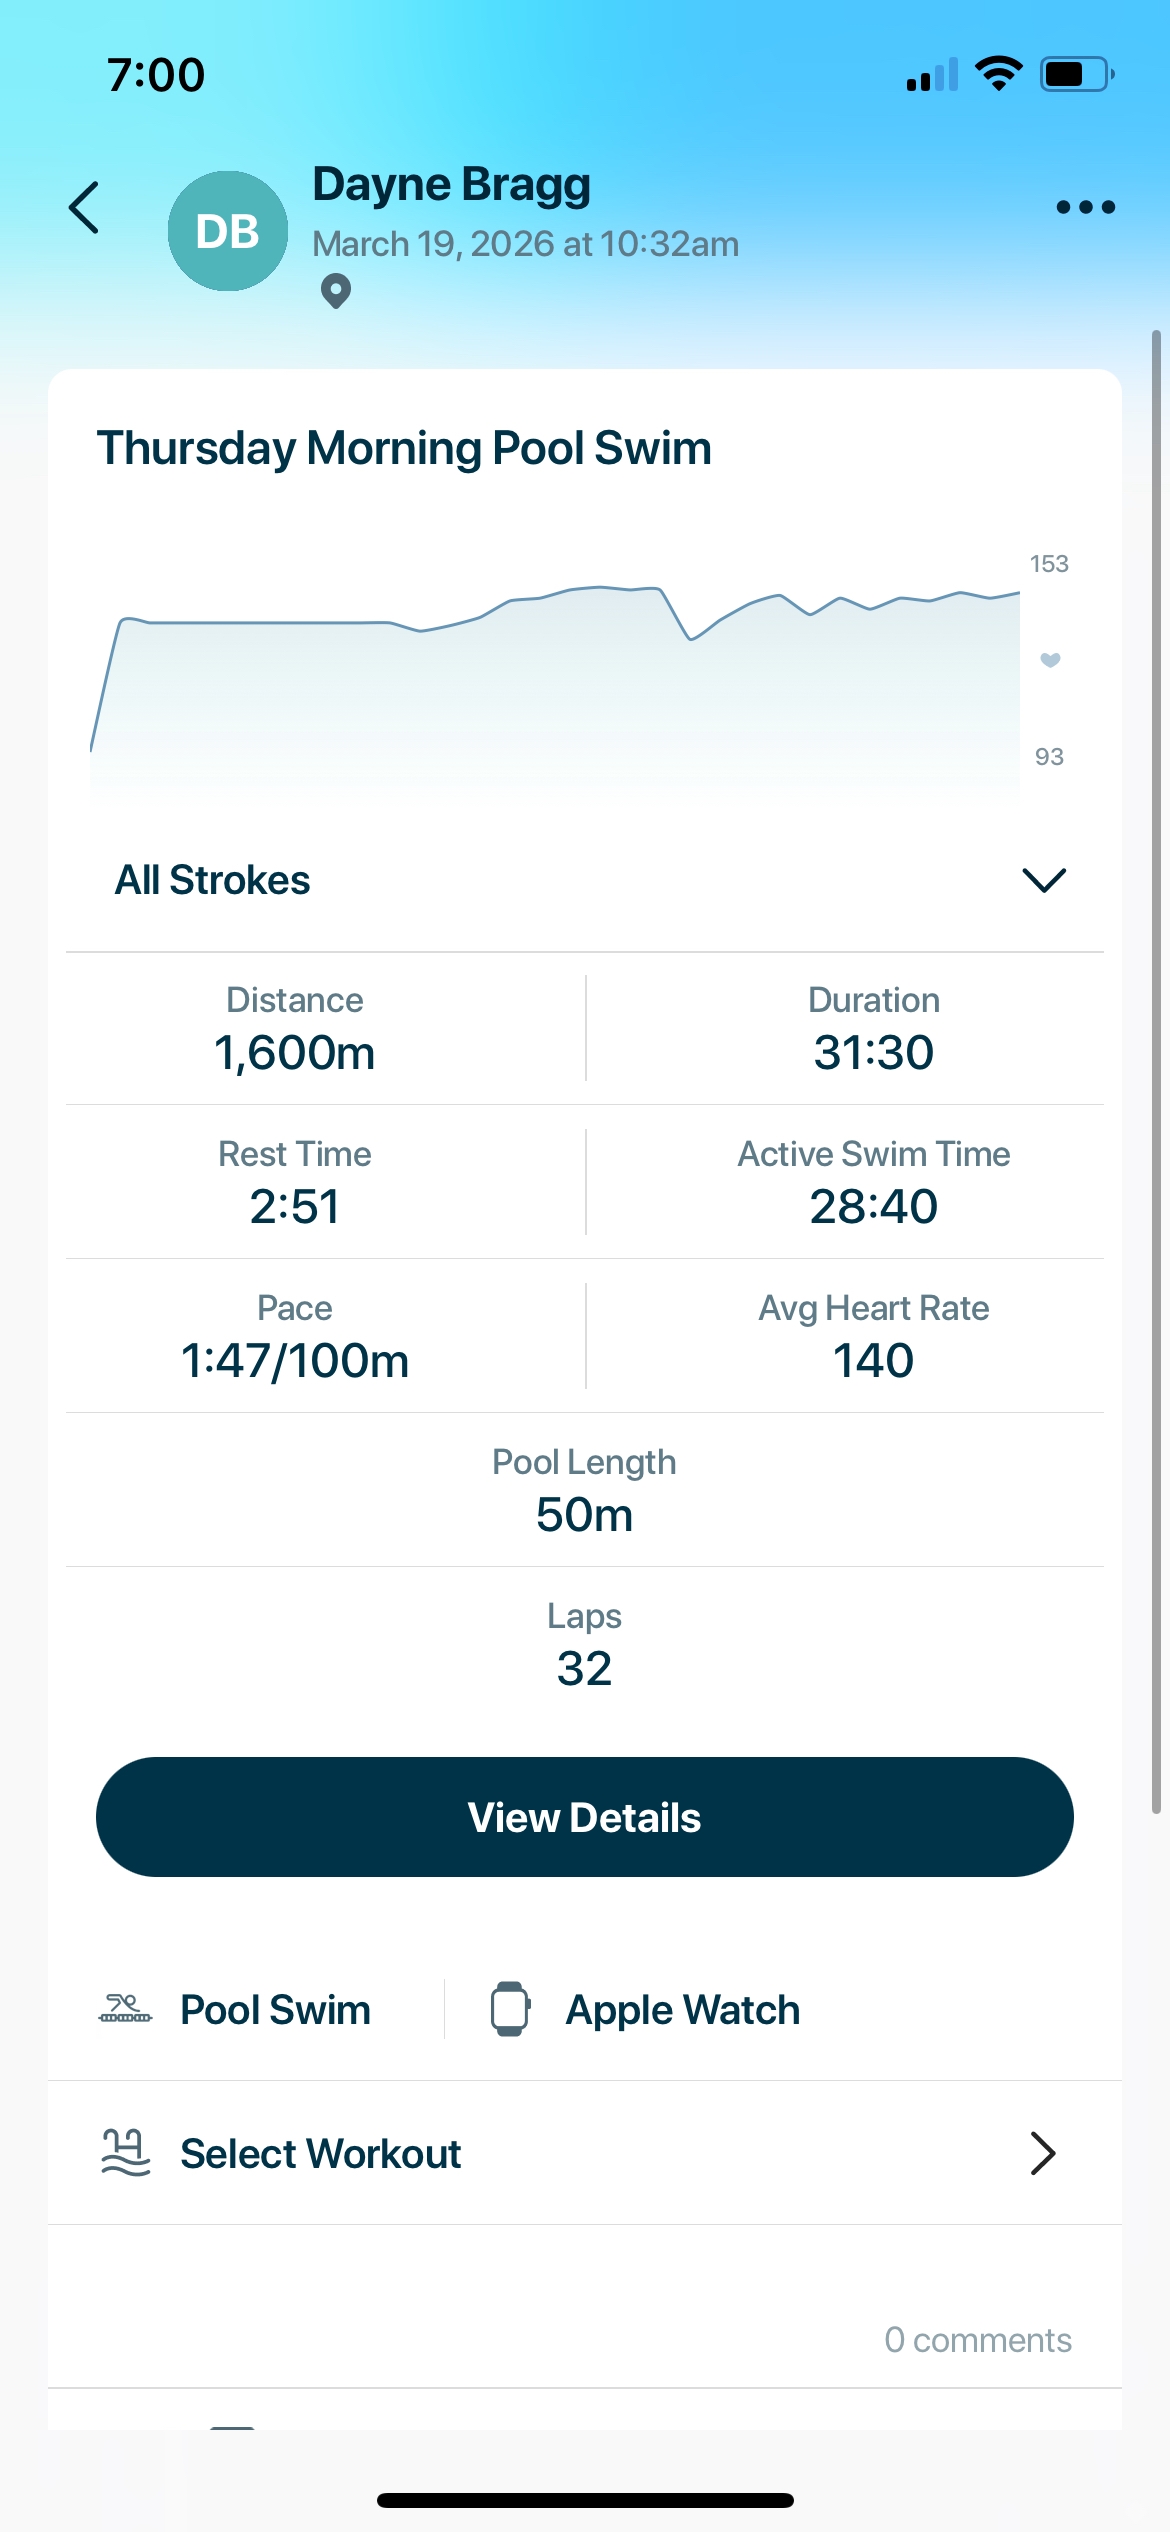Tap the location pin icon

[336, 291]
